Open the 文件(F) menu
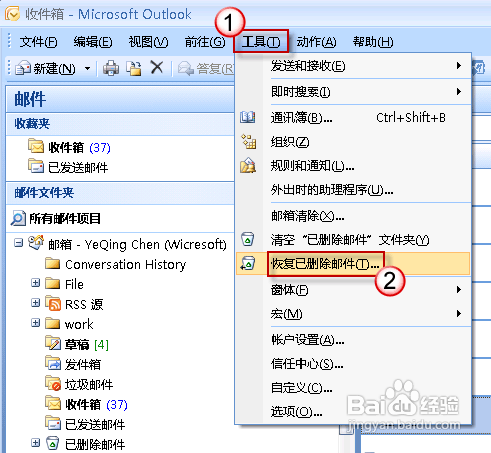This screenshot has height=453, width=491. (x=38, y=42)
